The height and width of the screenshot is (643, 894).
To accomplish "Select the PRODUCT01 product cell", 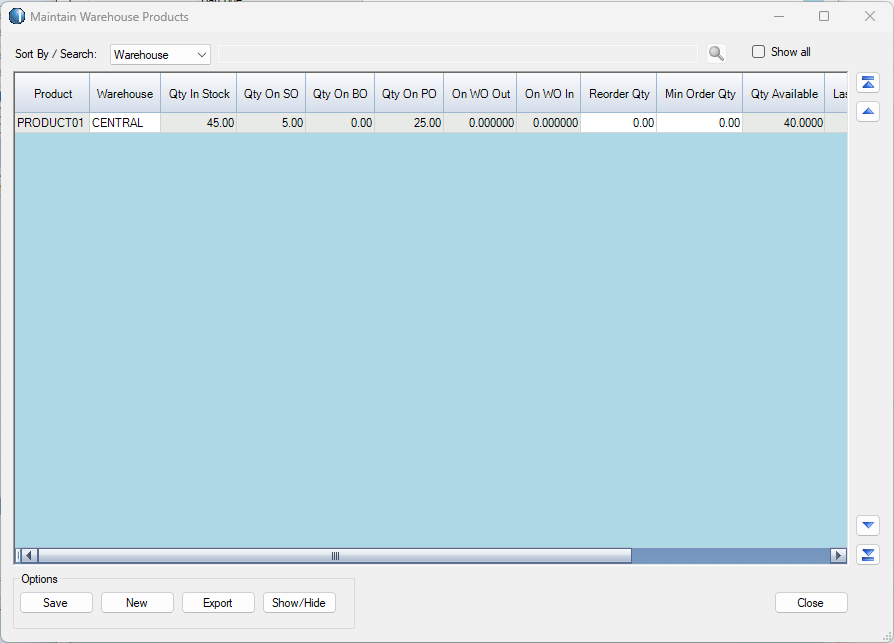I will point(51,123).
